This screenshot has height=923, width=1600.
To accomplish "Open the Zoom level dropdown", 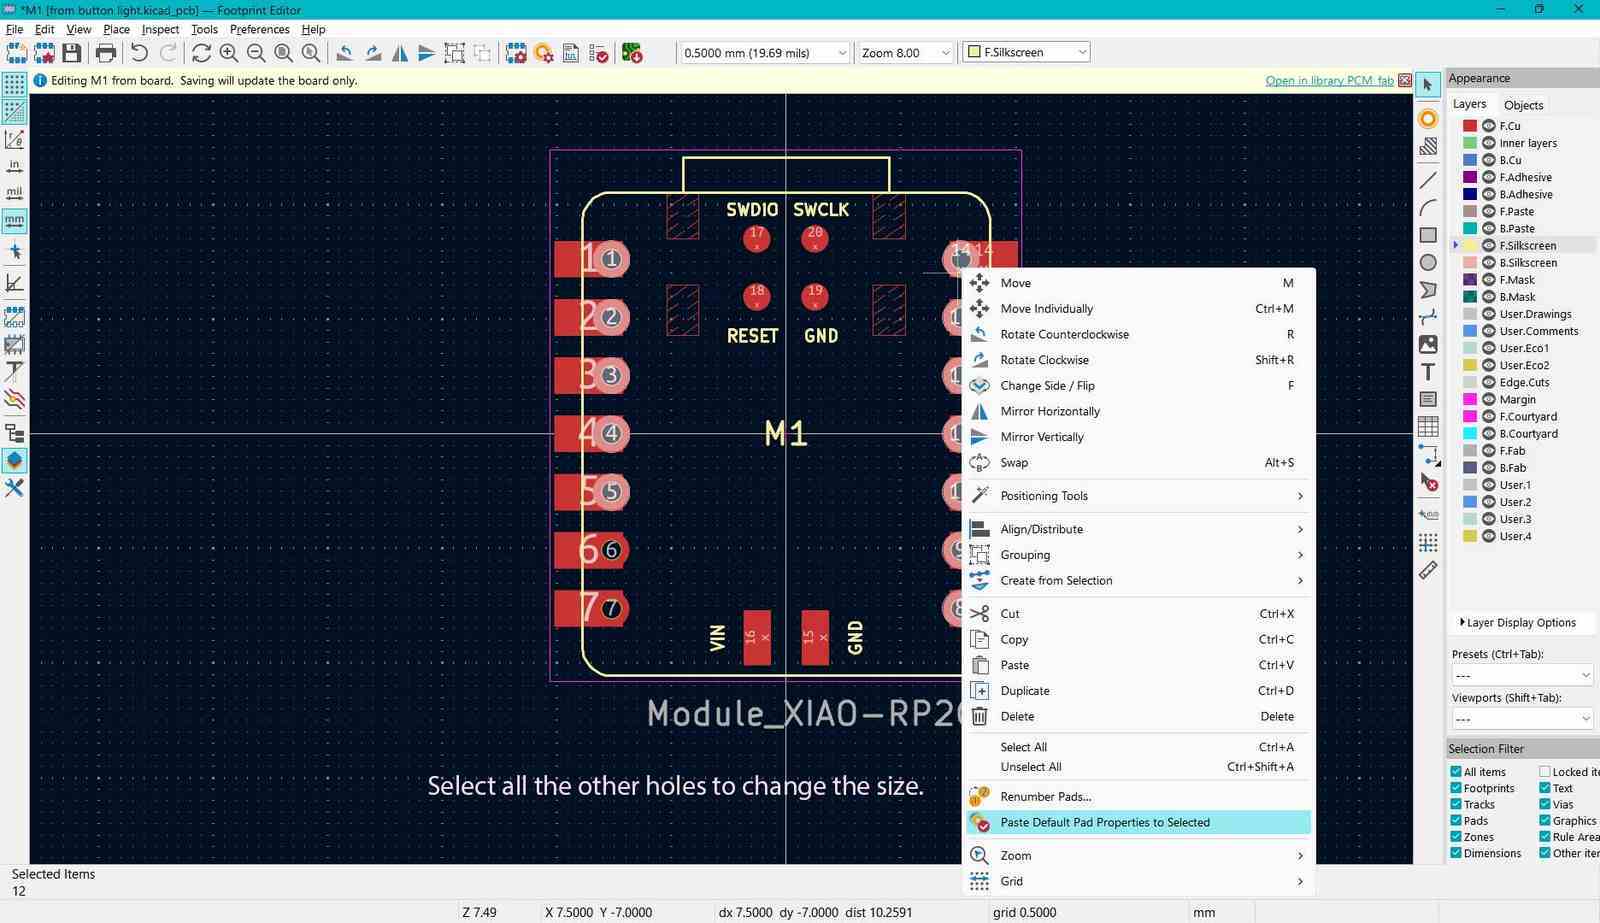I will tap(943, 52).
